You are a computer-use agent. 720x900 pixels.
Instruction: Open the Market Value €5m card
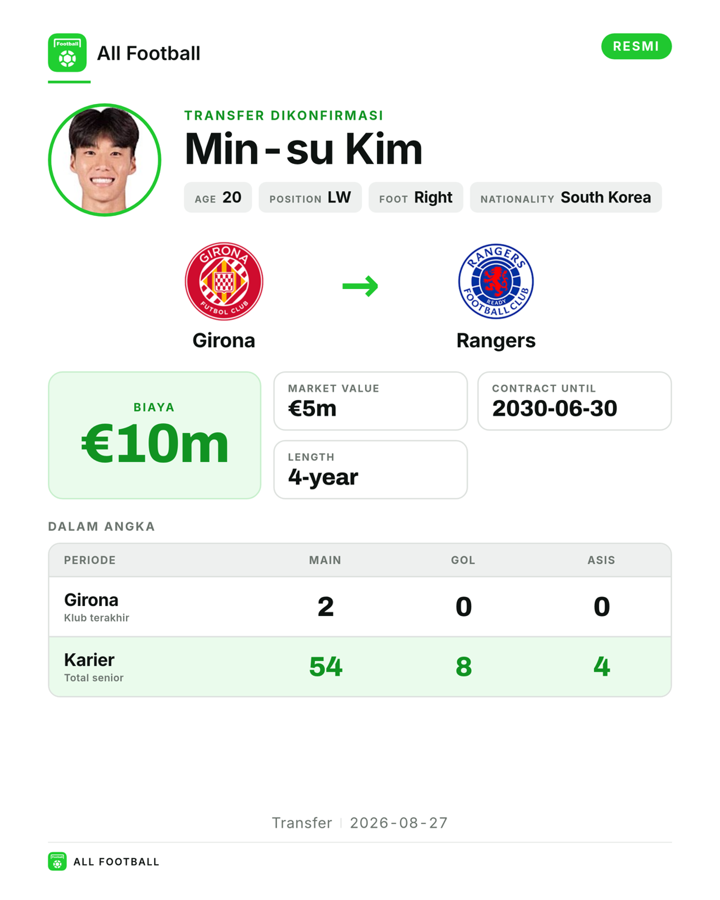tap(370, 401)
